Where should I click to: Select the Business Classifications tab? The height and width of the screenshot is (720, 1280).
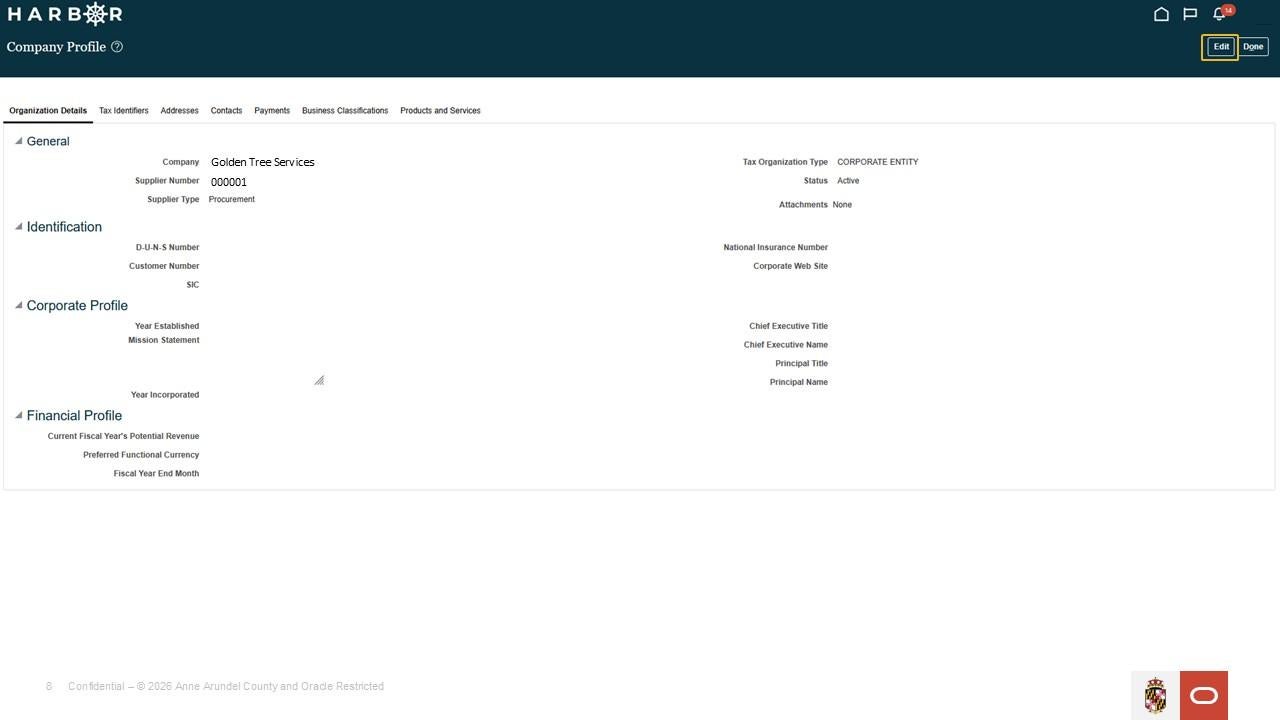(x=345, y=111)
